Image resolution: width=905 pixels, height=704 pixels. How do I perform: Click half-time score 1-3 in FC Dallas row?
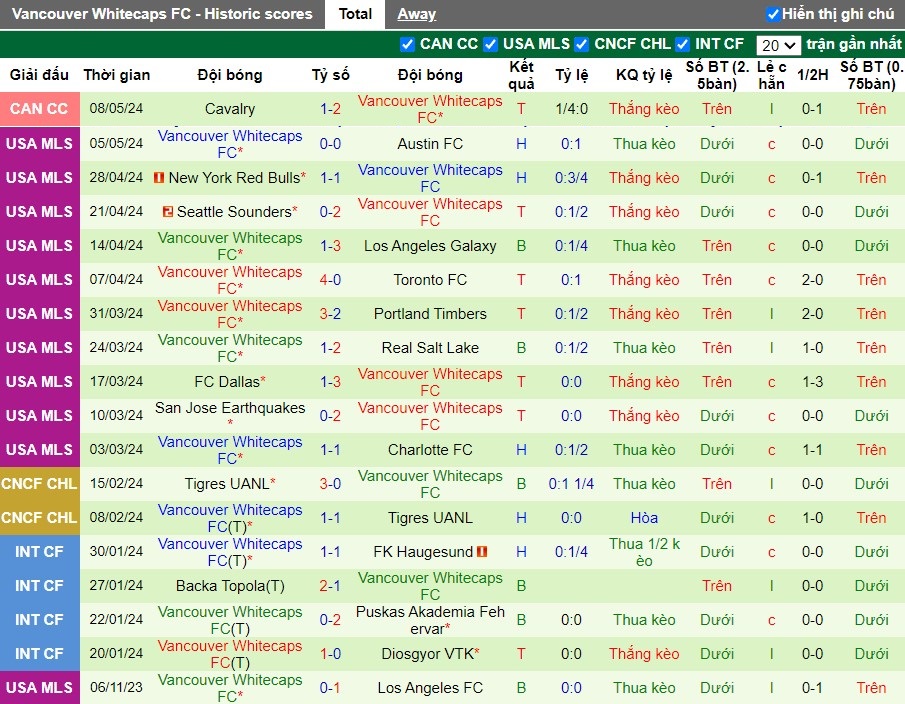click(813, 382)
